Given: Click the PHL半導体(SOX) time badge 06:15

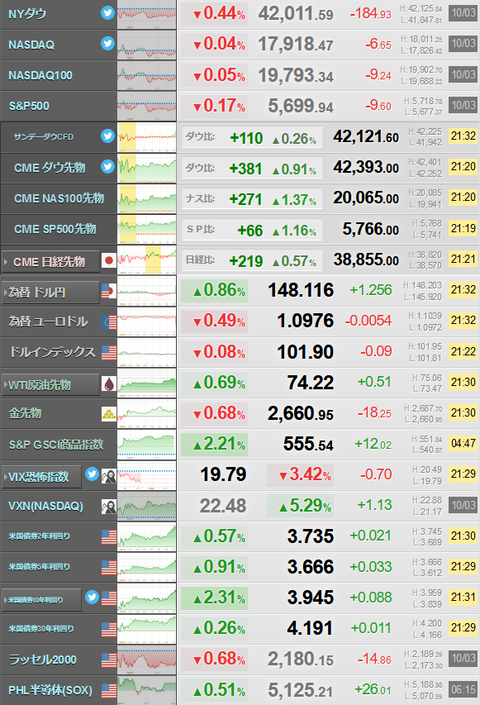Looking at the screenshot, I should click(463, 689).
